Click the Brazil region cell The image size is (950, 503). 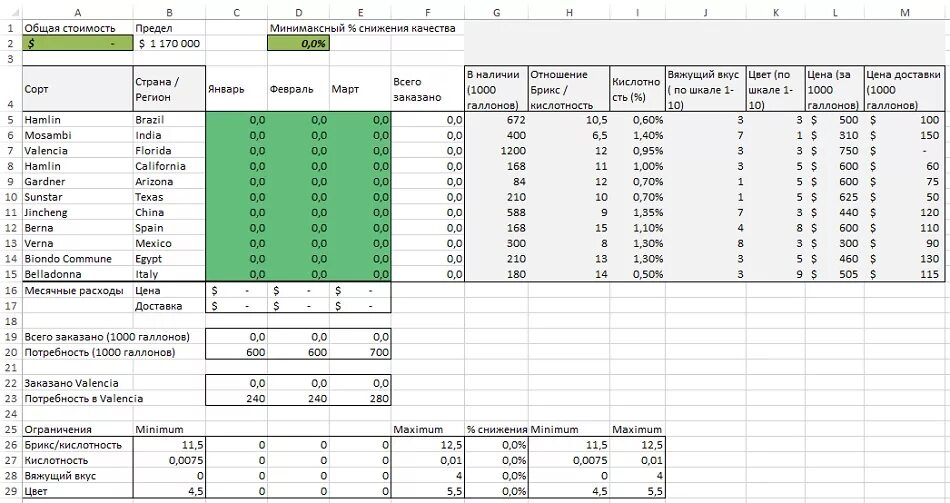click(169, 119)
